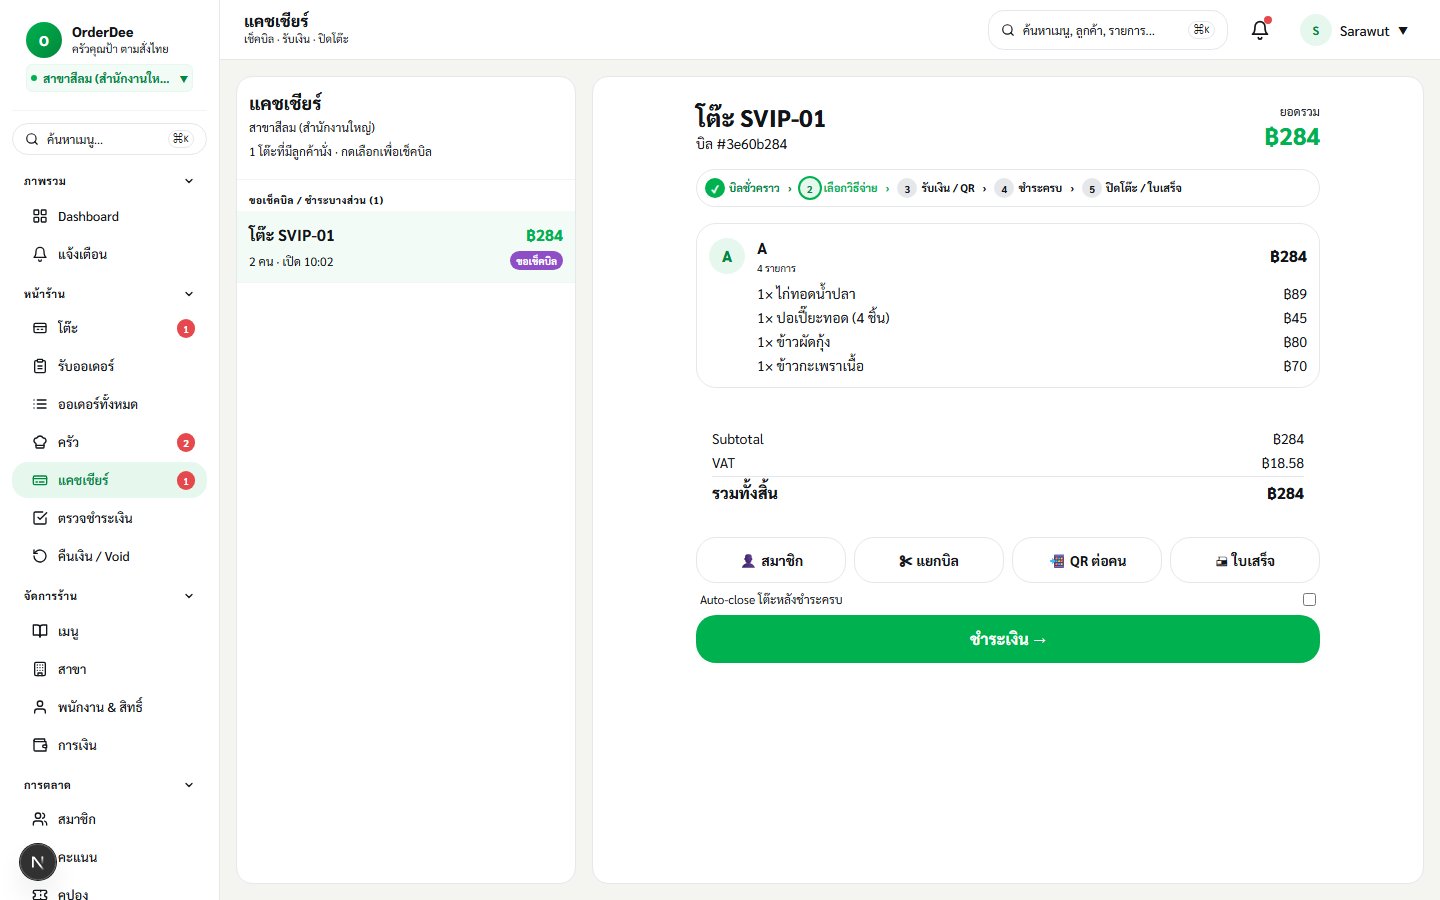Click the โต๊ะ table icon in sidebar
This screenshot has width=1440, height=900.
(40, 328)
